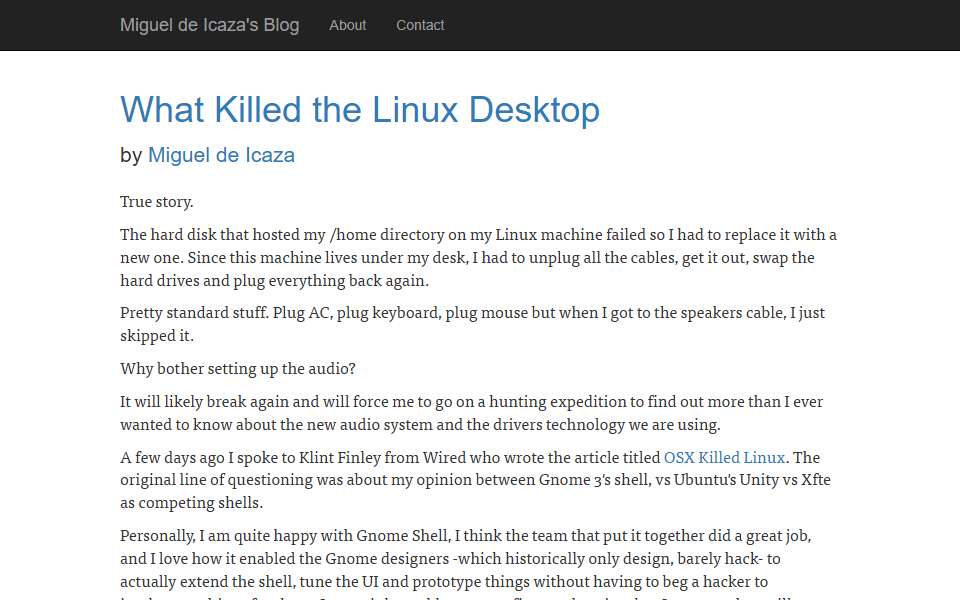This screenshot has width=960, height=600.
Task: Follow the Miguel de Icaza author link
Action: tap(221, 155)
